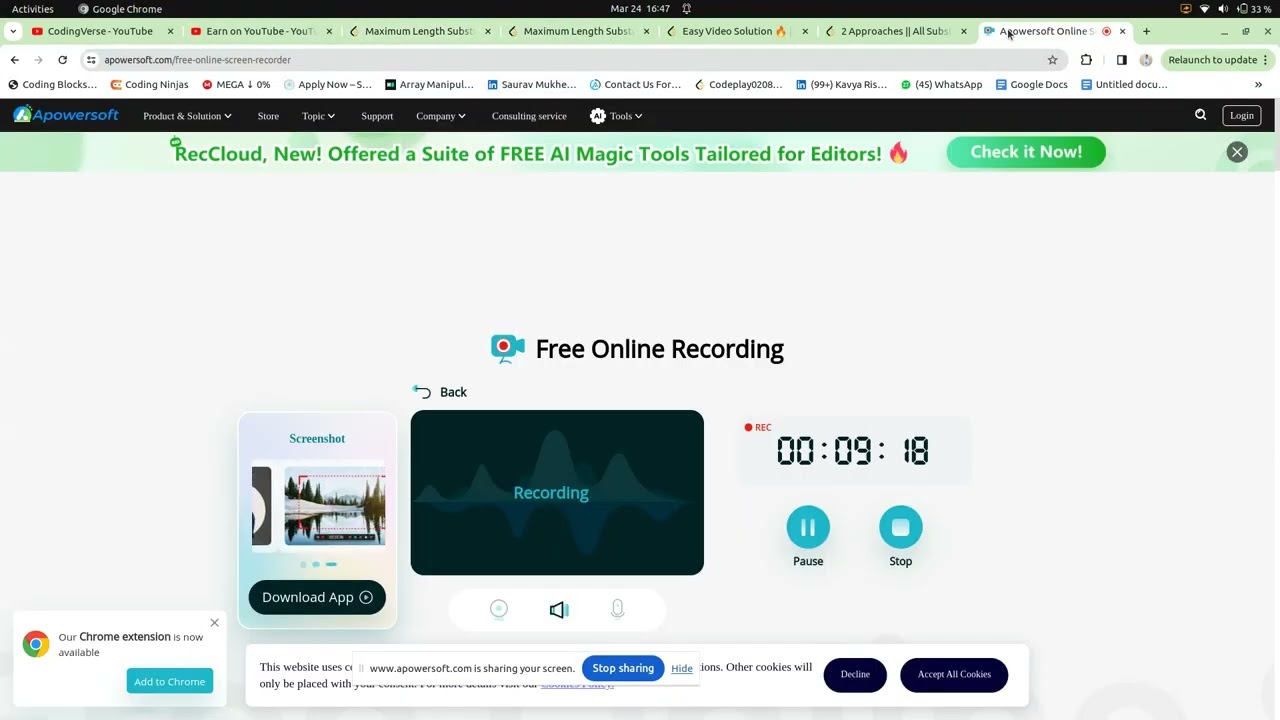
Task: Open Chrome profile avatar icon
Action: (1146, 60)
